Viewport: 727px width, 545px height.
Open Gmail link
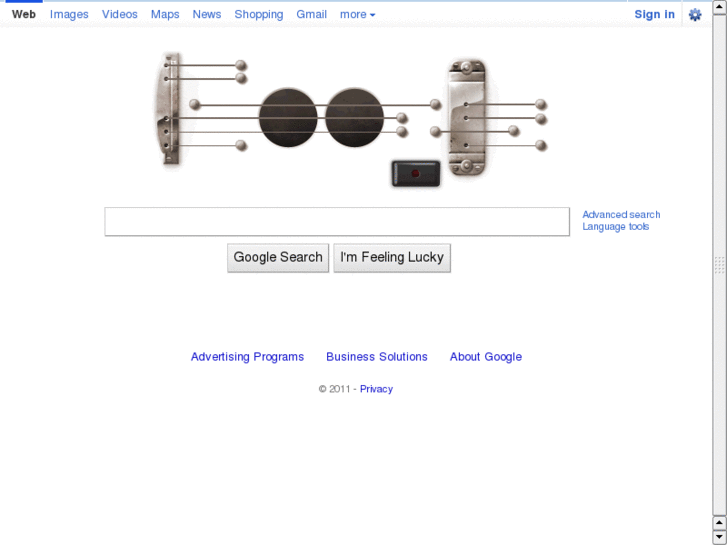pyautogui.click(x=311, y=15)
